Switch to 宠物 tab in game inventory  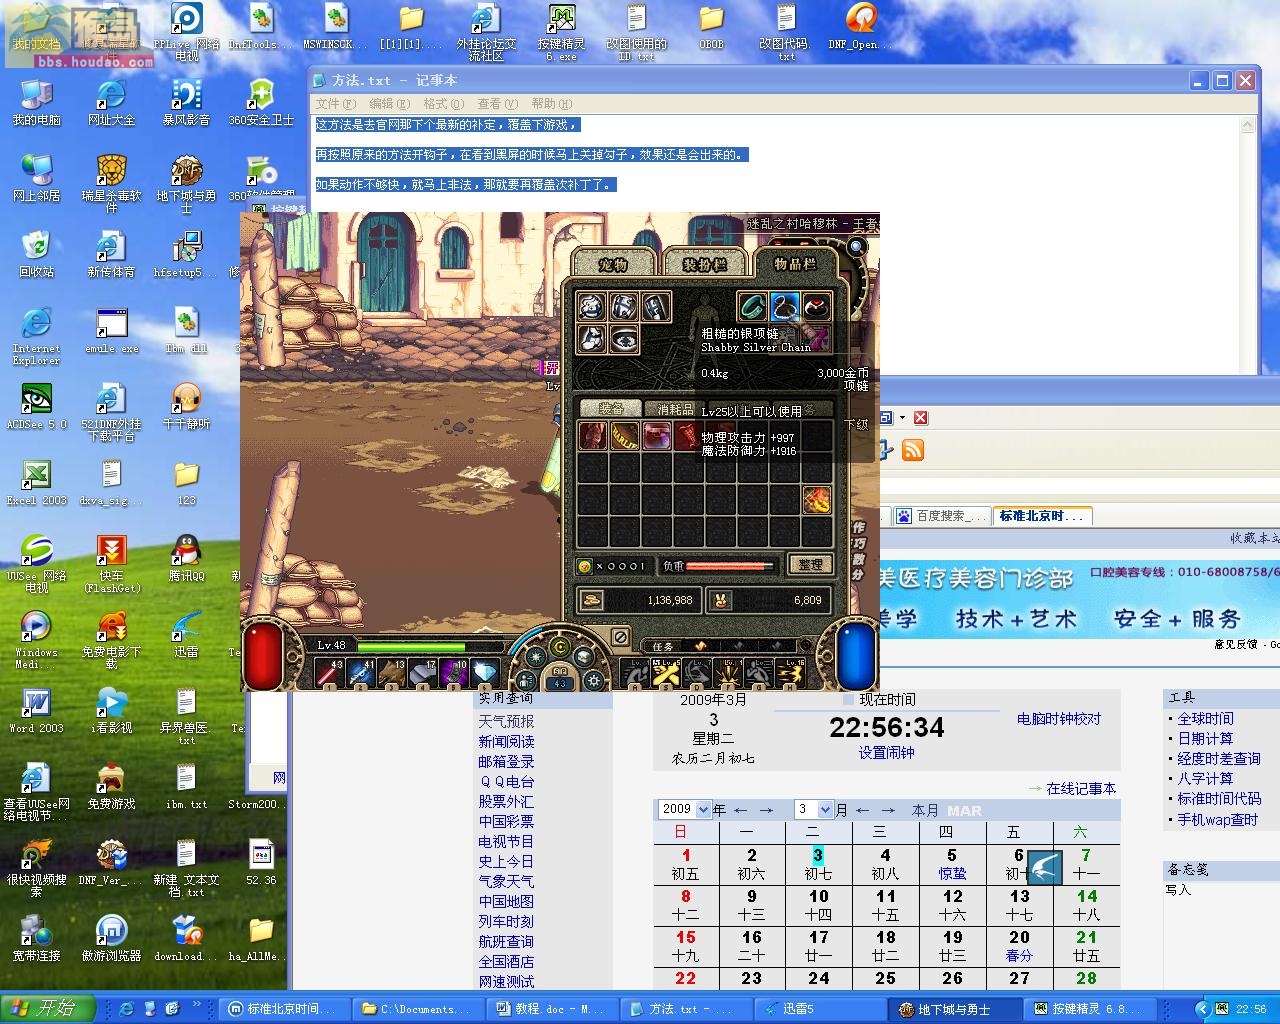pos(613,264)
